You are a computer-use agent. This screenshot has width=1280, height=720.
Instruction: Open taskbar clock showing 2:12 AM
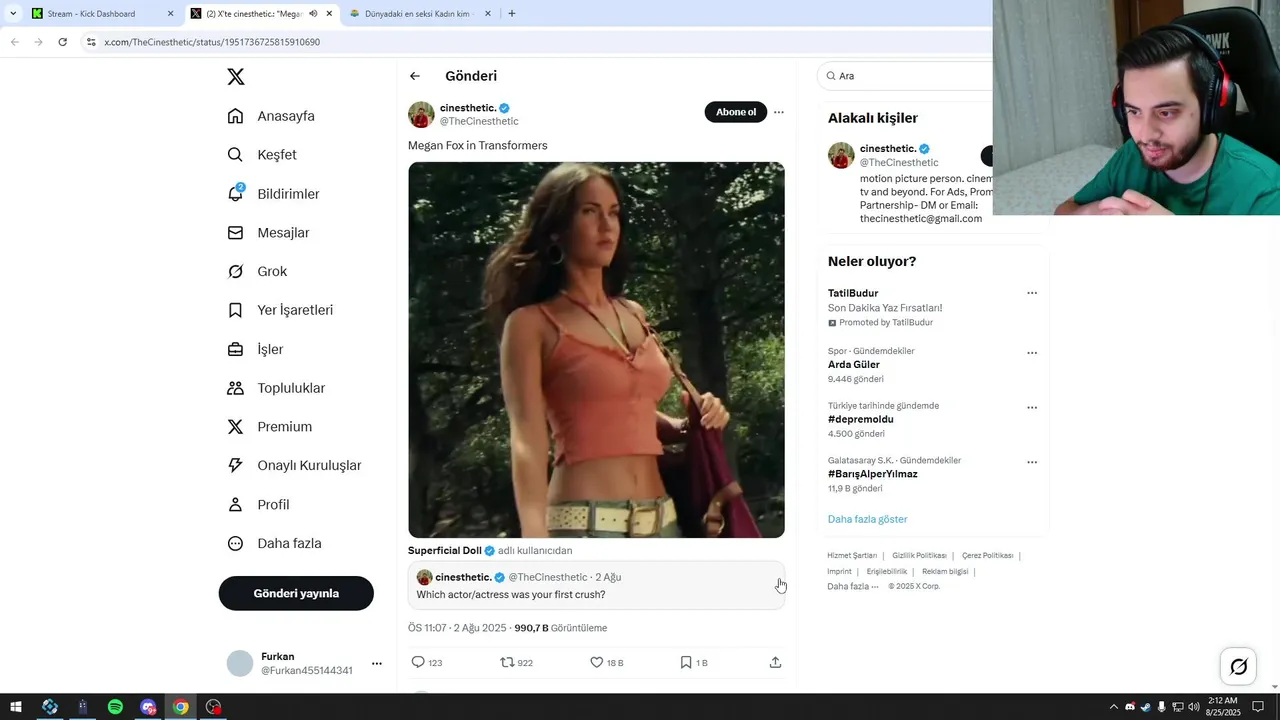(1222, 707)
